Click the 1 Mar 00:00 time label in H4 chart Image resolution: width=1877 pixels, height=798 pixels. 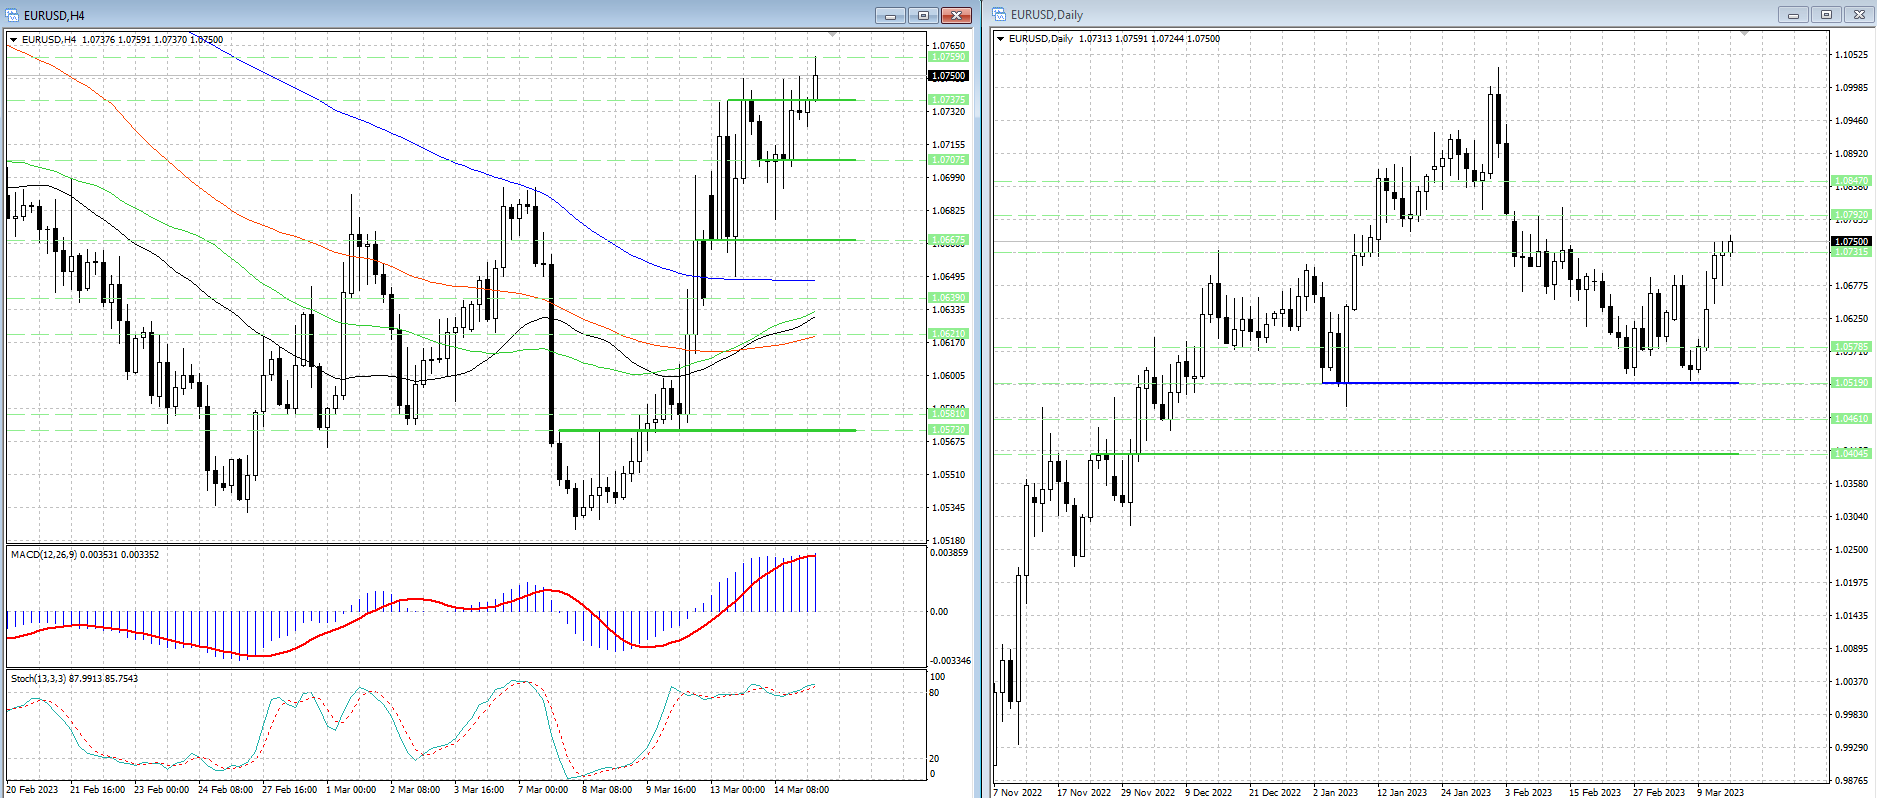[351, 790]
